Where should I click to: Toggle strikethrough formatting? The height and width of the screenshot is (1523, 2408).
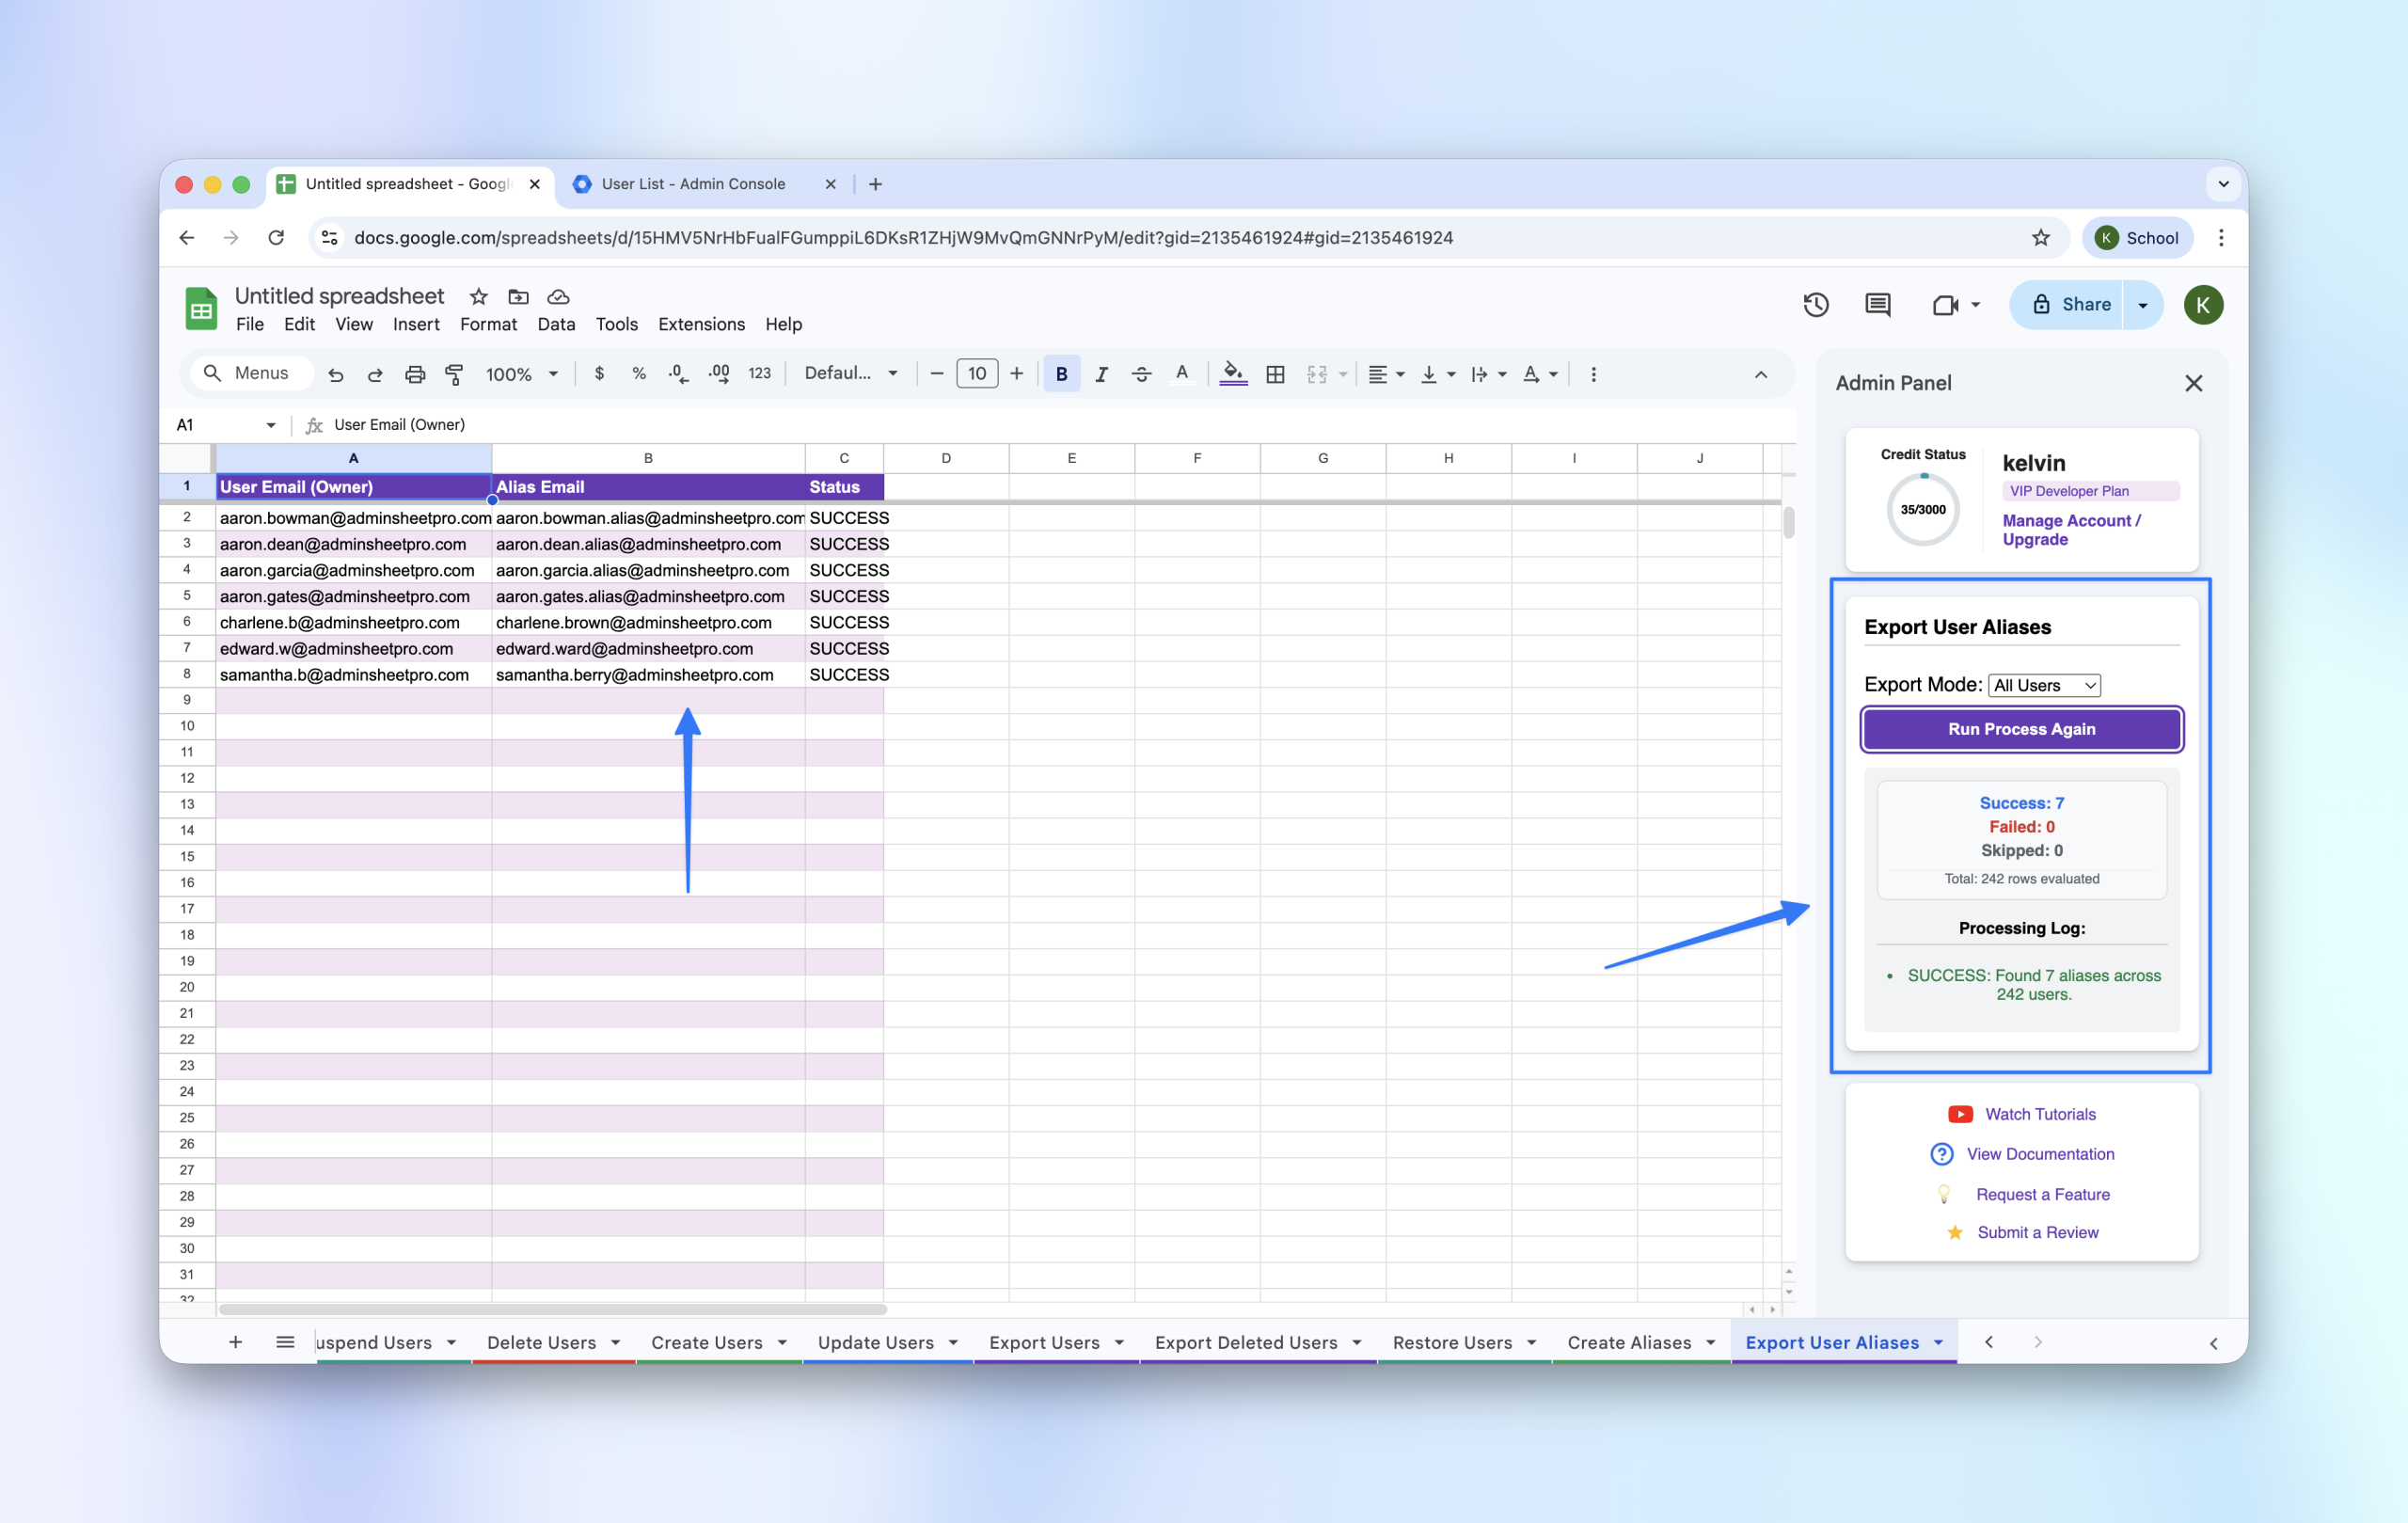pos(1141,374)
